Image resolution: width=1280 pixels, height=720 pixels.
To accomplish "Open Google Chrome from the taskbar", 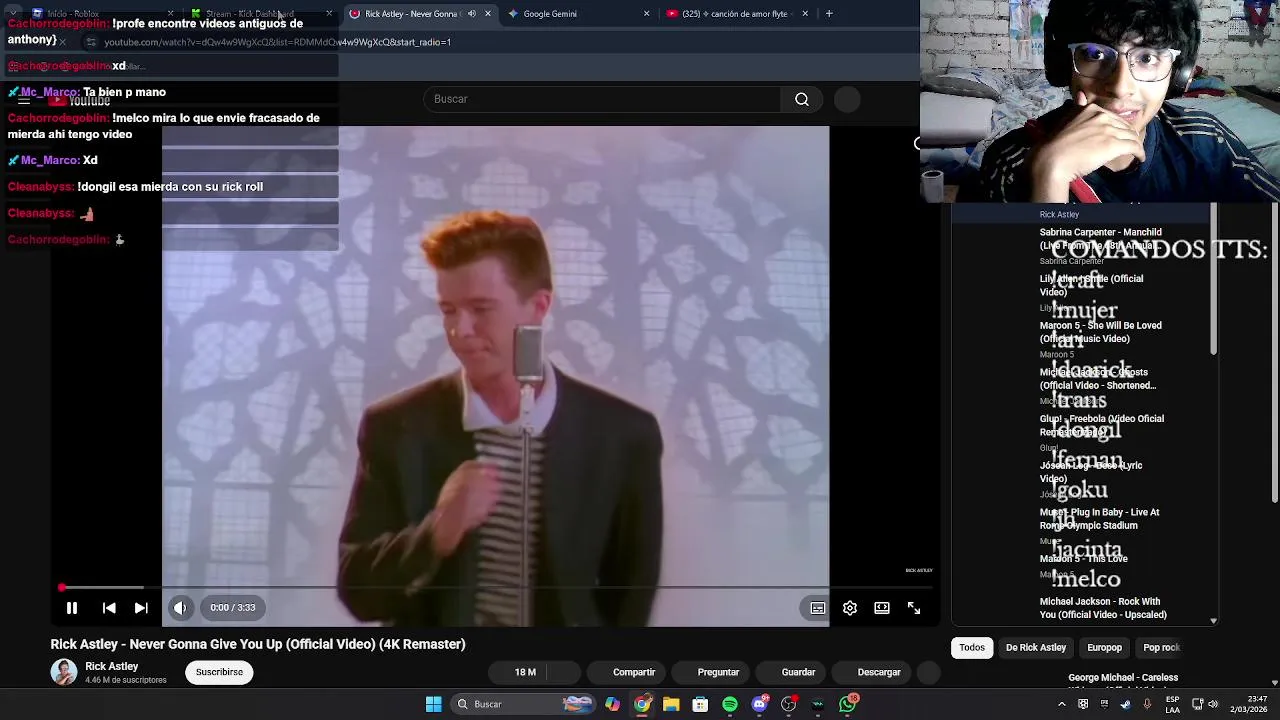I will point(642,704).
